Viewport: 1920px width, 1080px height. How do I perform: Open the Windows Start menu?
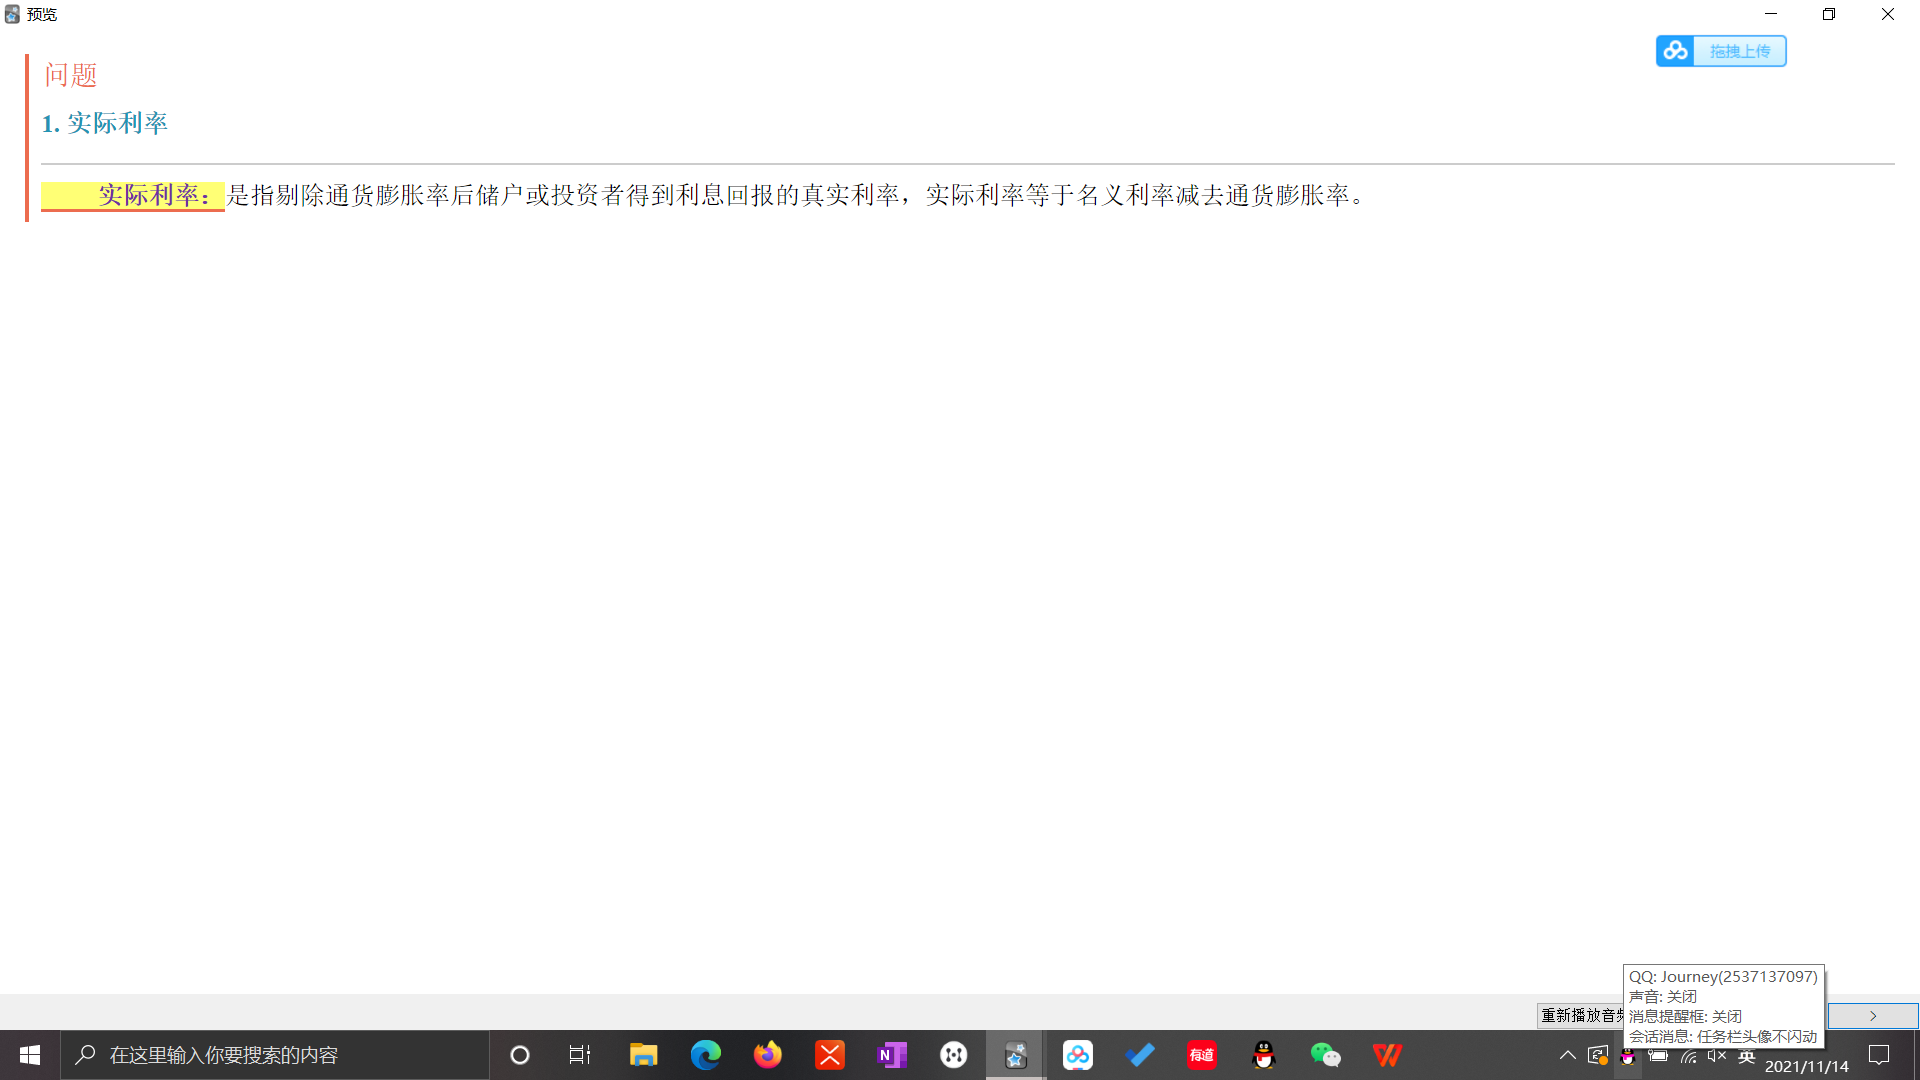pyautogui.click(x=30, y=1055)
